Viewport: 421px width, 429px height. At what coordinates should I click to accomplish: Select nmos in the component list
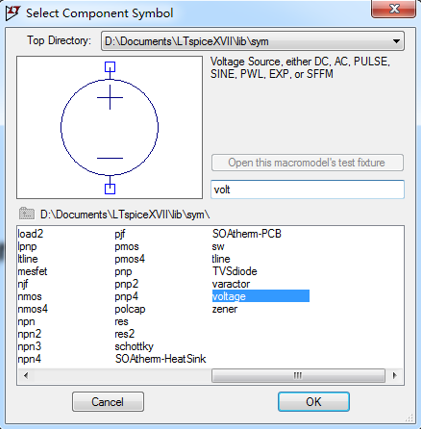tap(30, 296)
